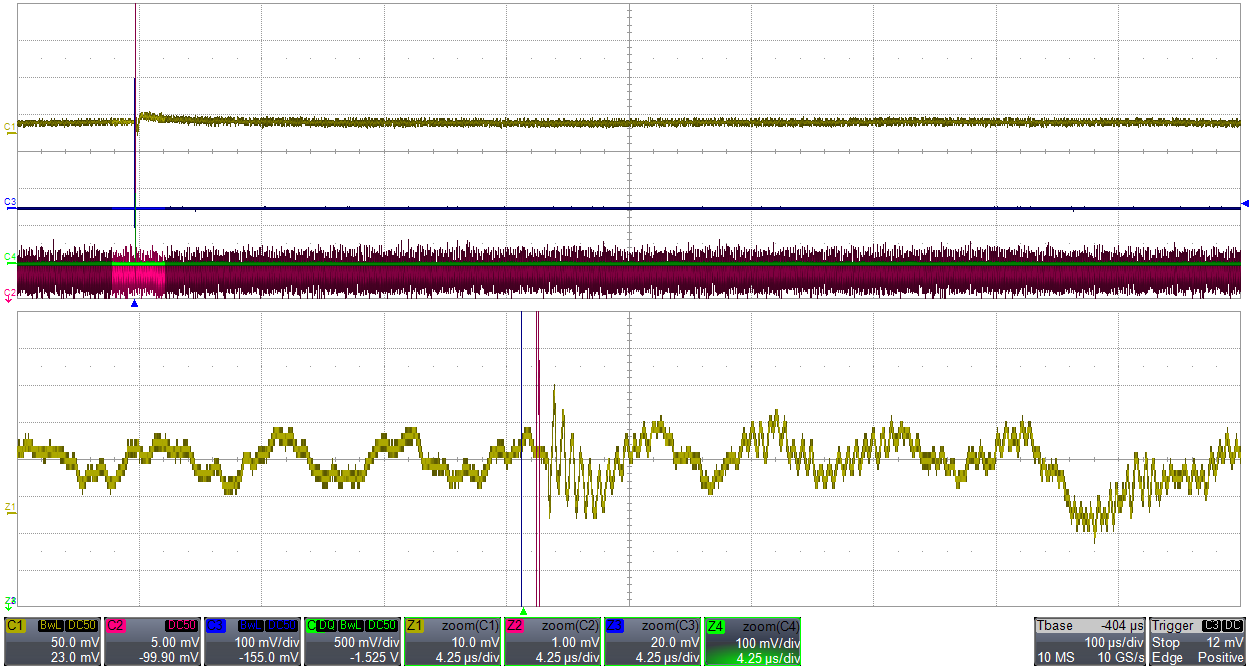This screenshot has width=1251, height=667.
Task: Open the Trigger settings box
Action: point(1198,641)
